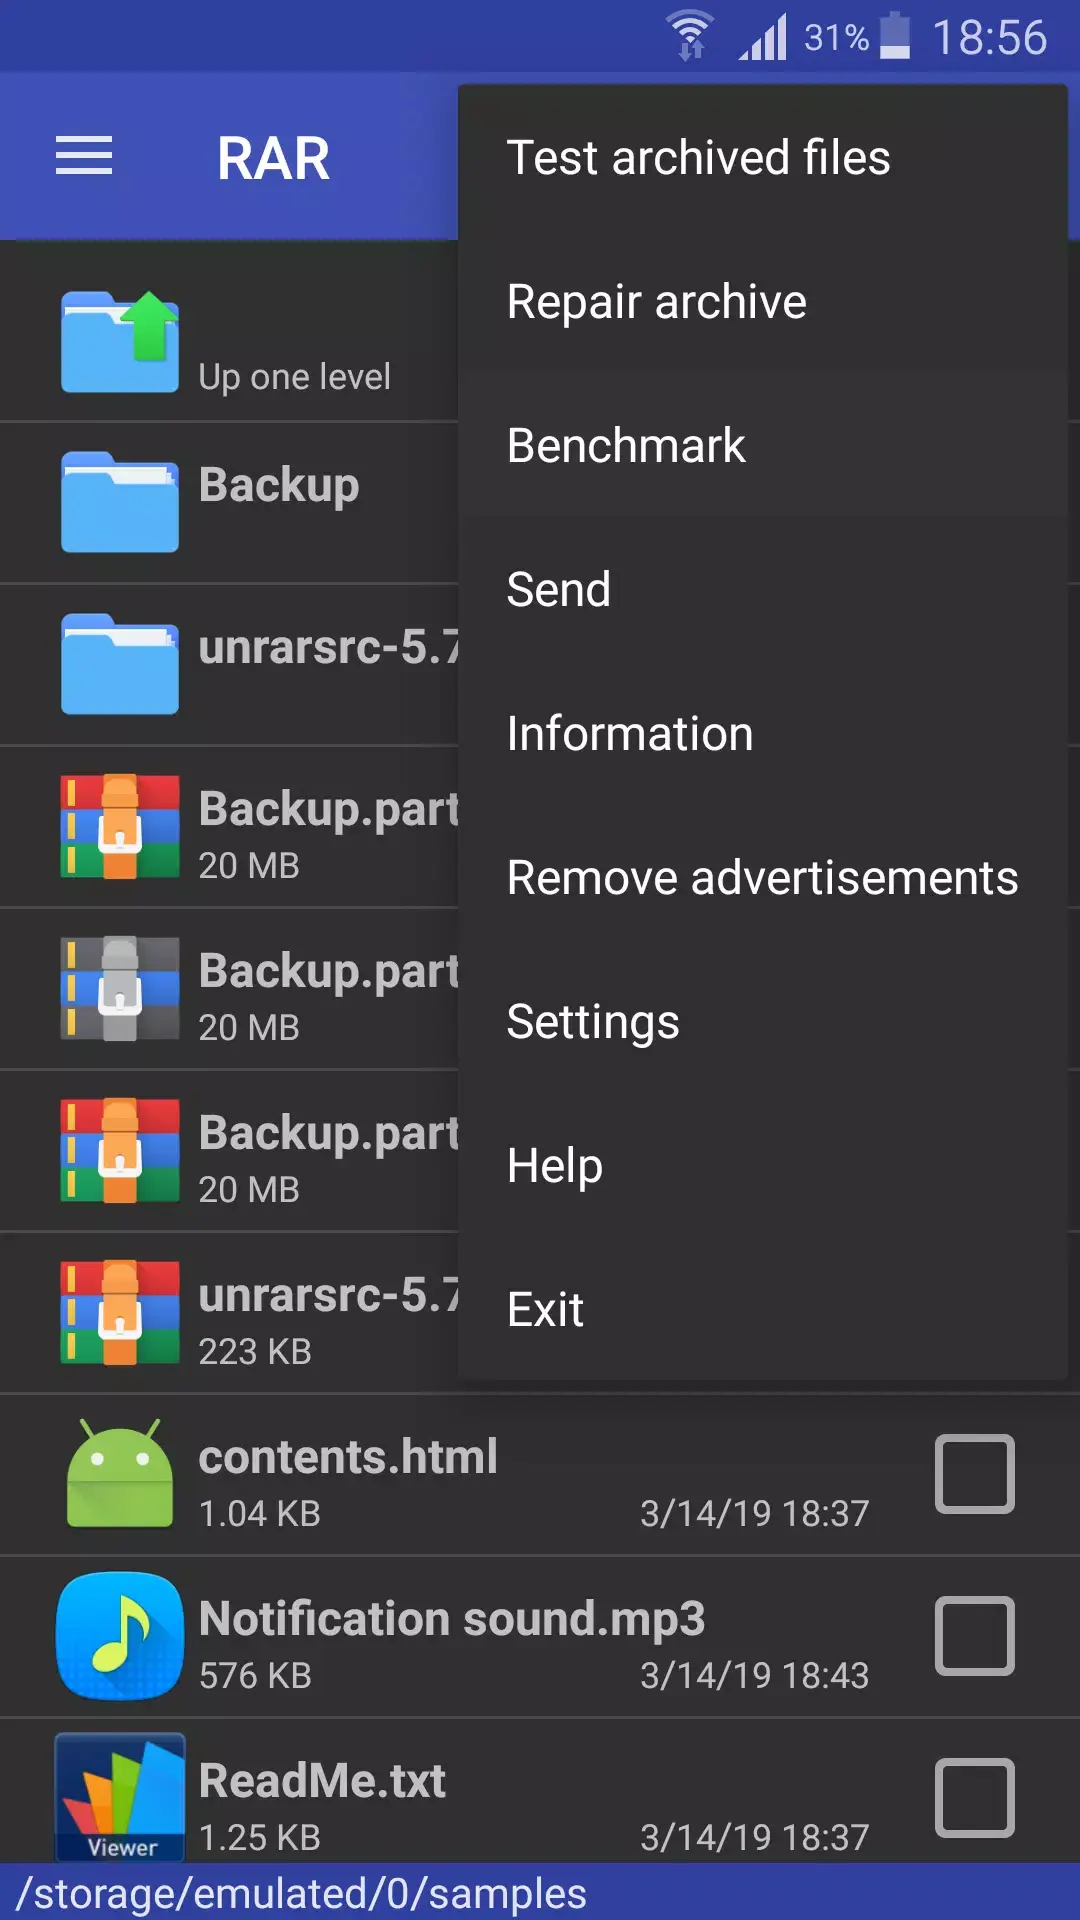The image size is (1080, 1920).
Task: Tick the checkbox beside ReadMe.txt
Action: (974, 1798)
